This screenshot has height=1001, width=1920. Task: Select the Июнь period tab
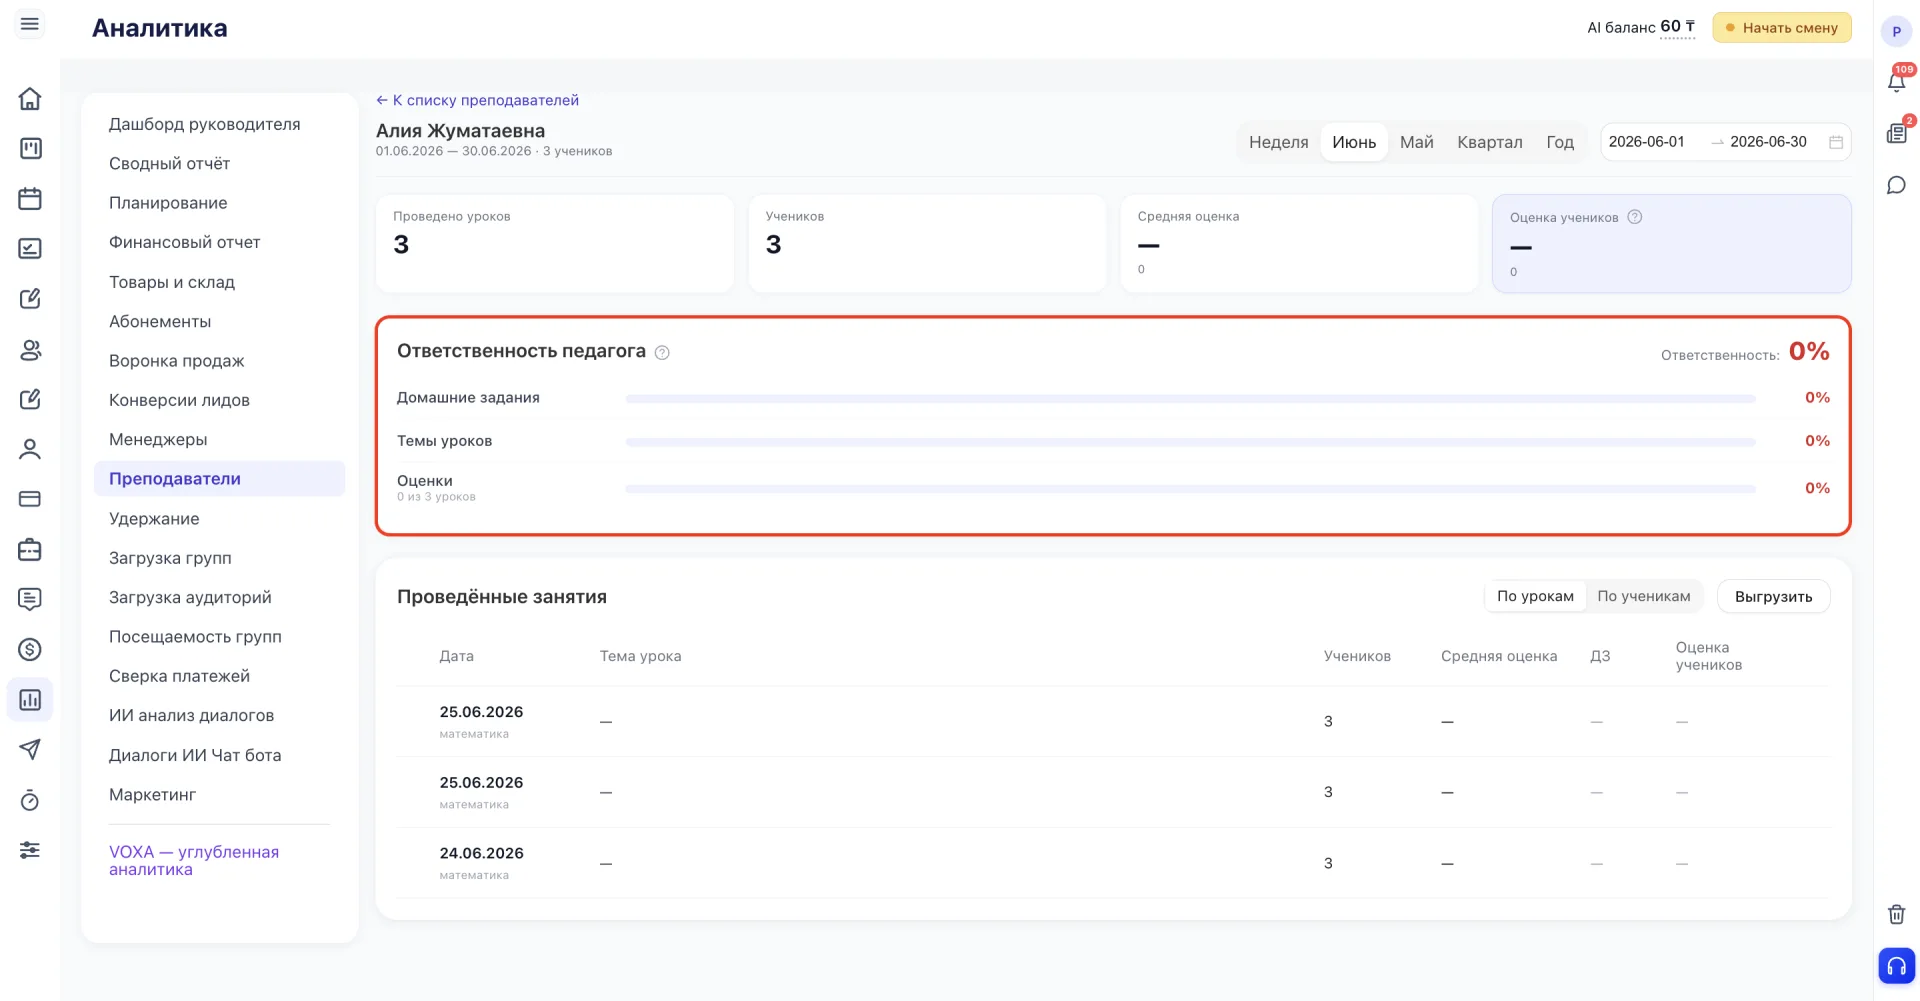(x=1354, y=142)
